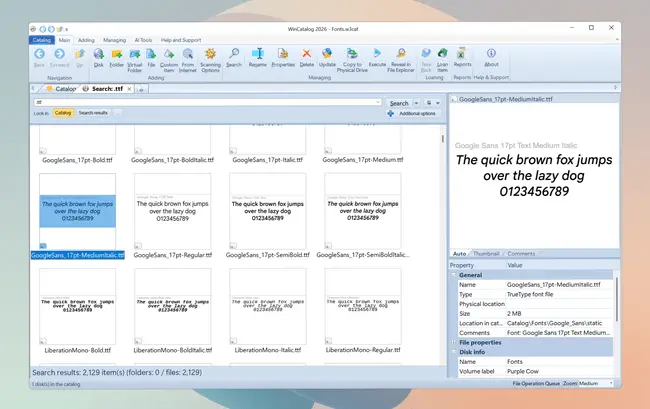650x409 pixels.
Task: Switch to the Catalog document tab
Action: pos(61,89)
